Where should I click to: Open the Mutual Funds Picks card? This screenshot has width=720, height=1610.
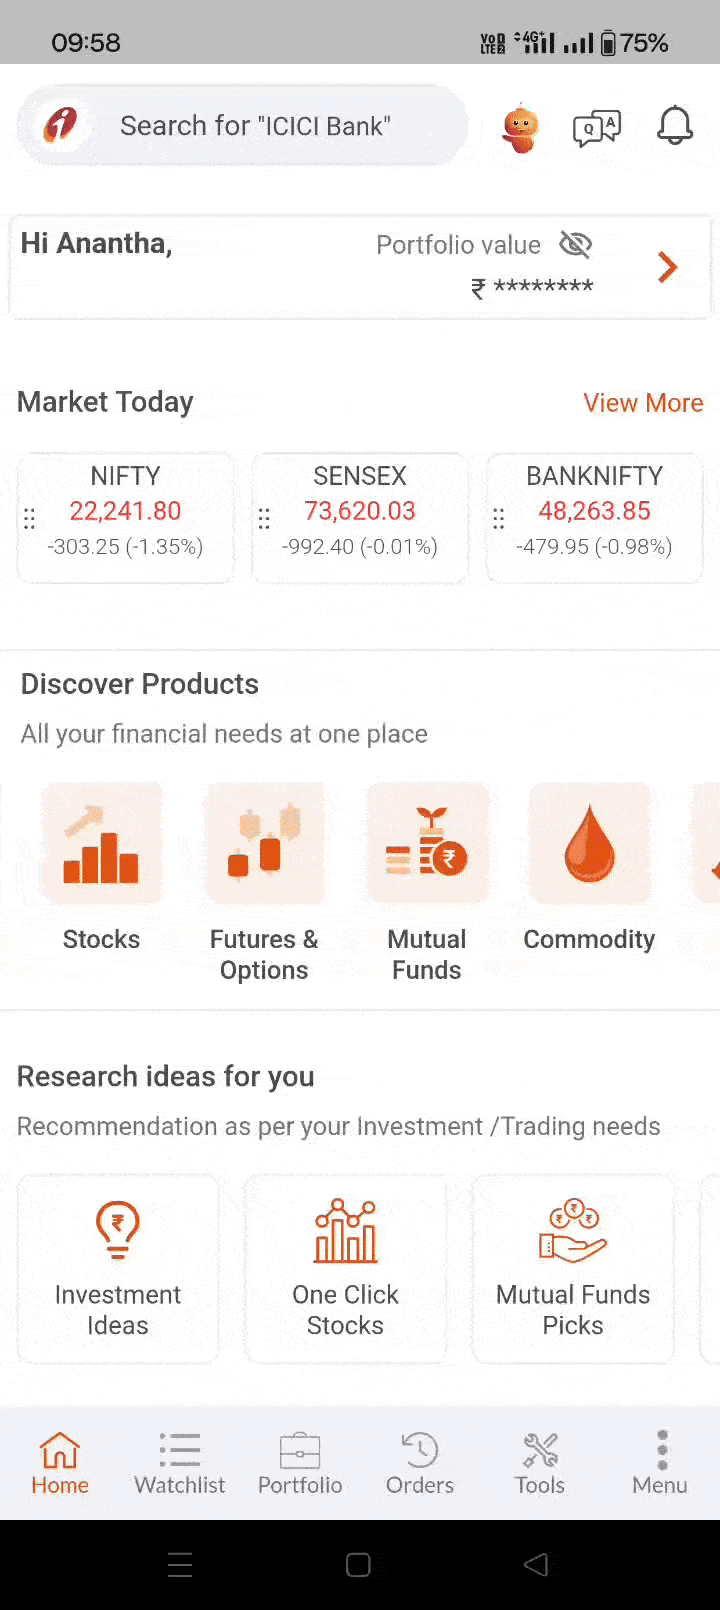coord(573,1268)
